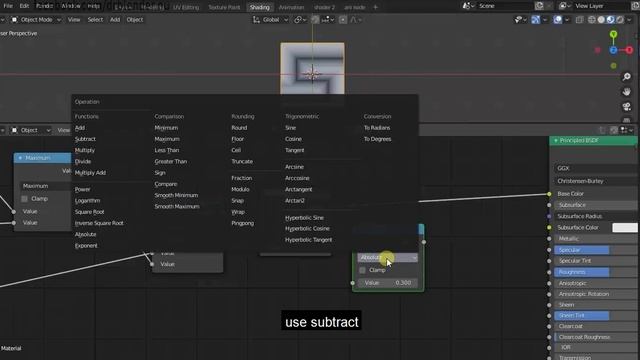Screen dimensions: 640x360
Task: Open transform pivot point menu
Action: click(300, 20)
